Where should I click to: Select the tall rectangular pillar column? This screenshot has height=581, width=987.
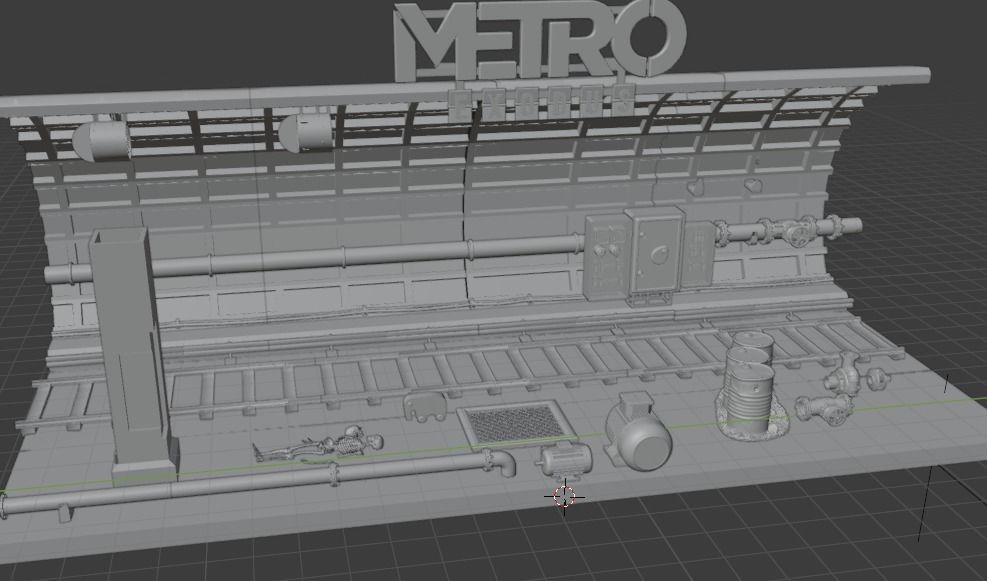pos(132,356)
